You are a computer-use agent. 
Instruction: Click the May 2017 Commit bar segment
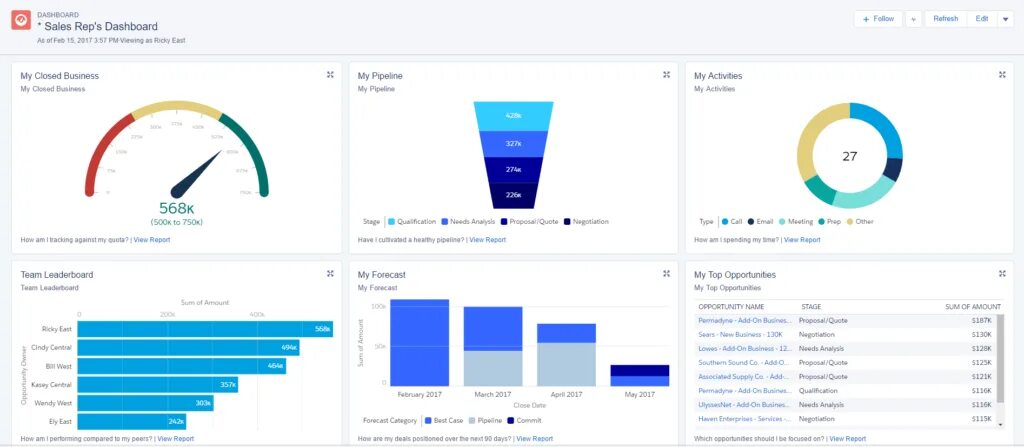click(x=640, y=371)
